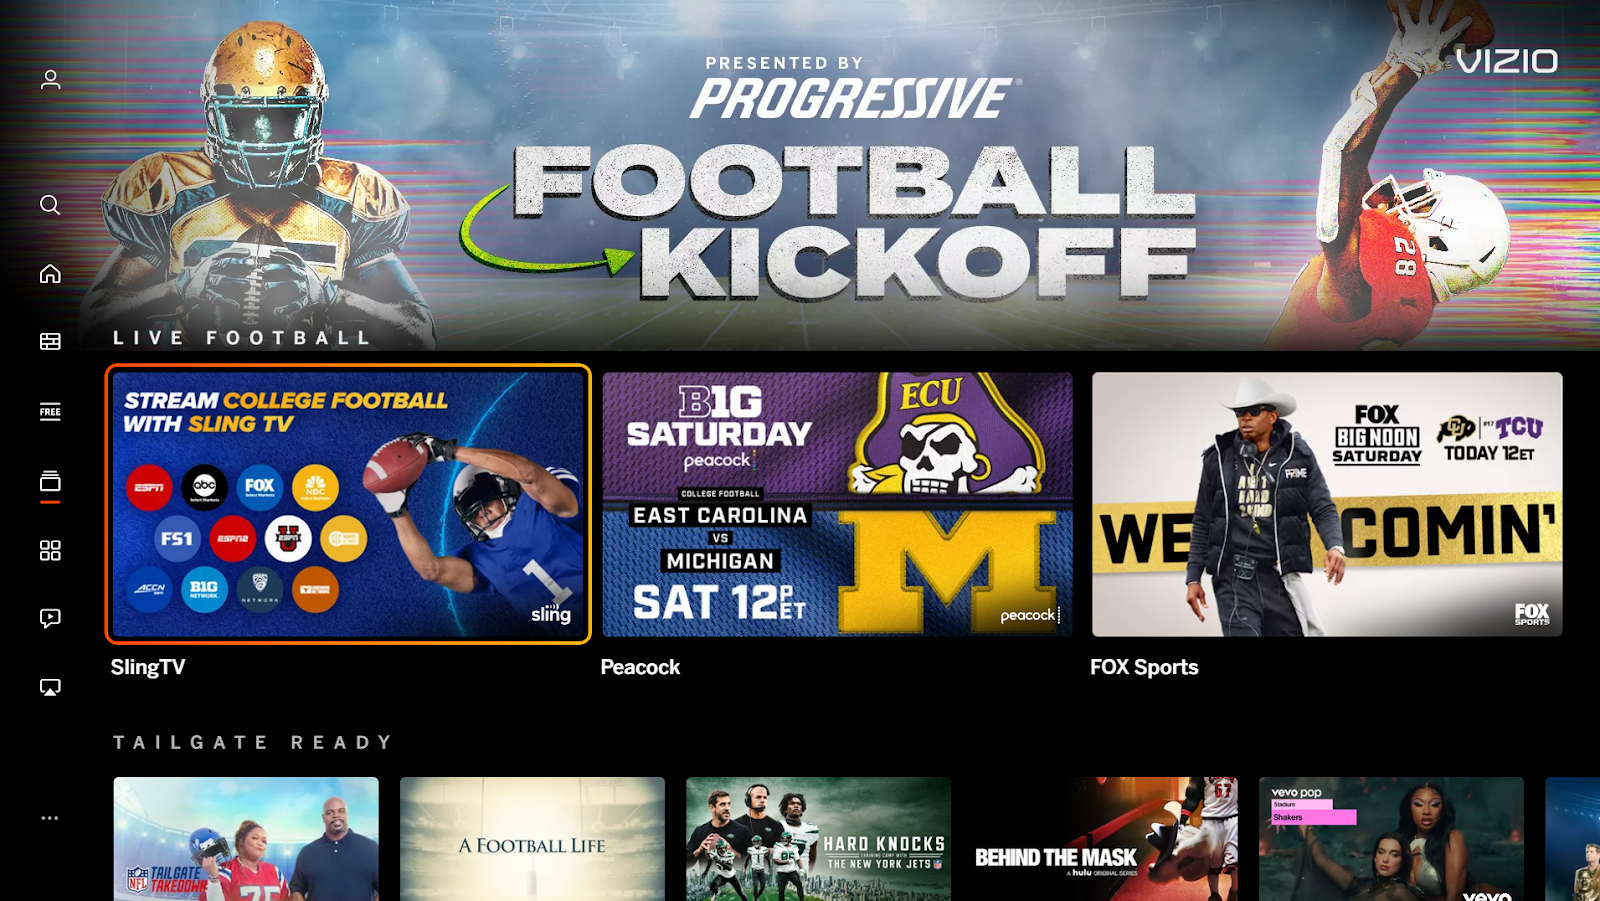Select the screen cast icon

(x=50, y=687)
